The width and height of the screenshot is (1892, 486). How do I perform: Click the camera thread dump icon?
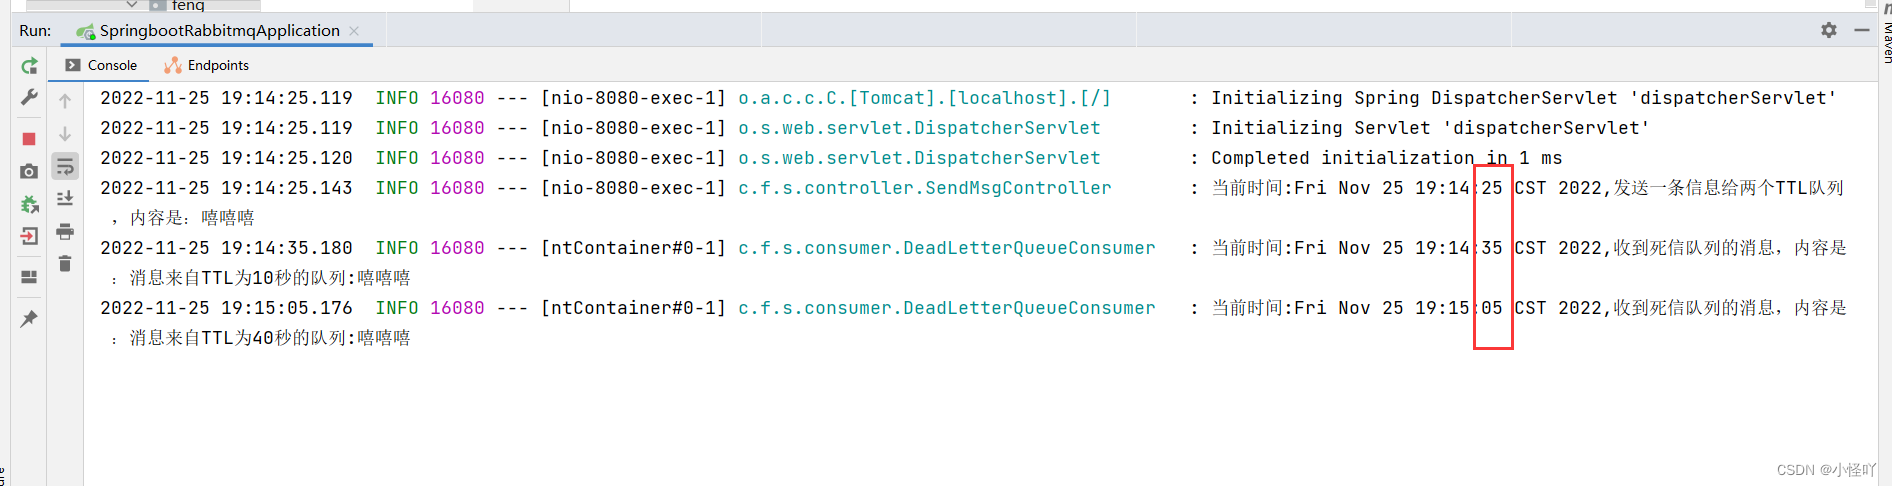29,172
